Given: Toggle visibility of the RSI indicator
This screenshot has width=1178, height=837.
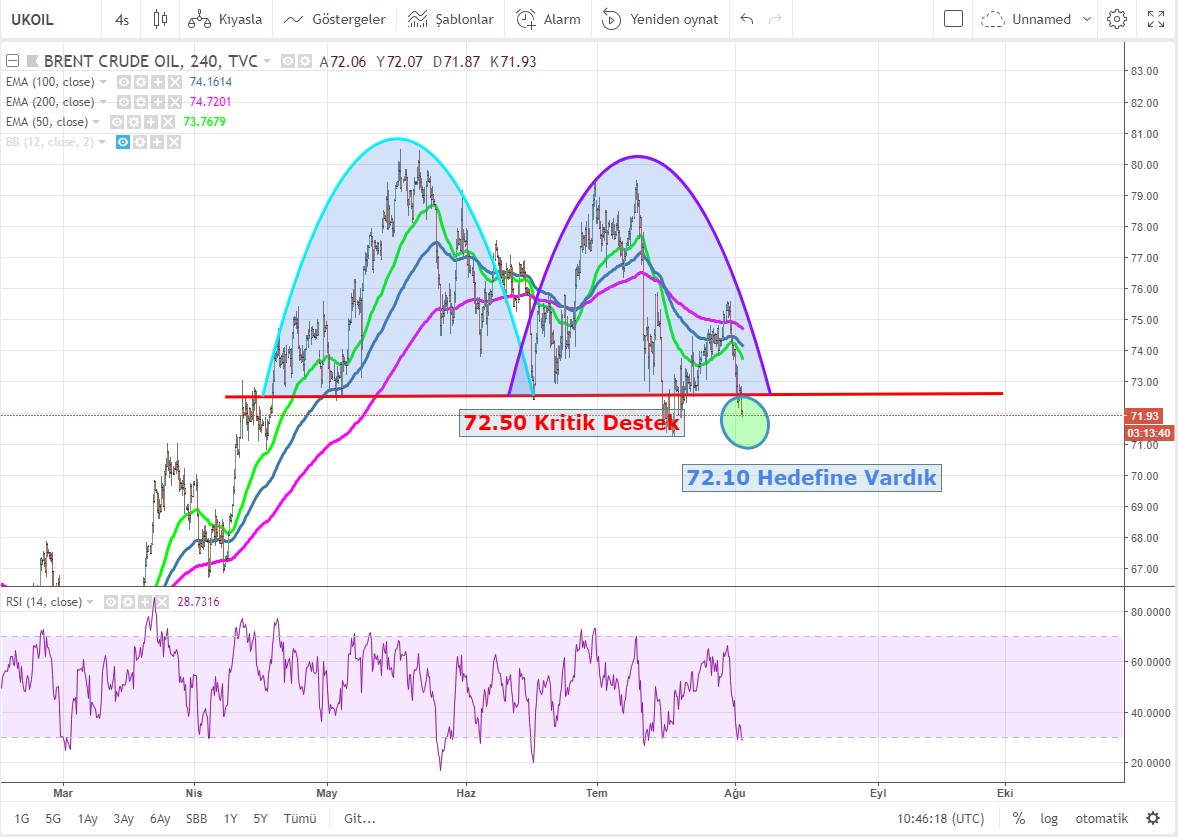Looking at the screenshot, I should (110, 602).
